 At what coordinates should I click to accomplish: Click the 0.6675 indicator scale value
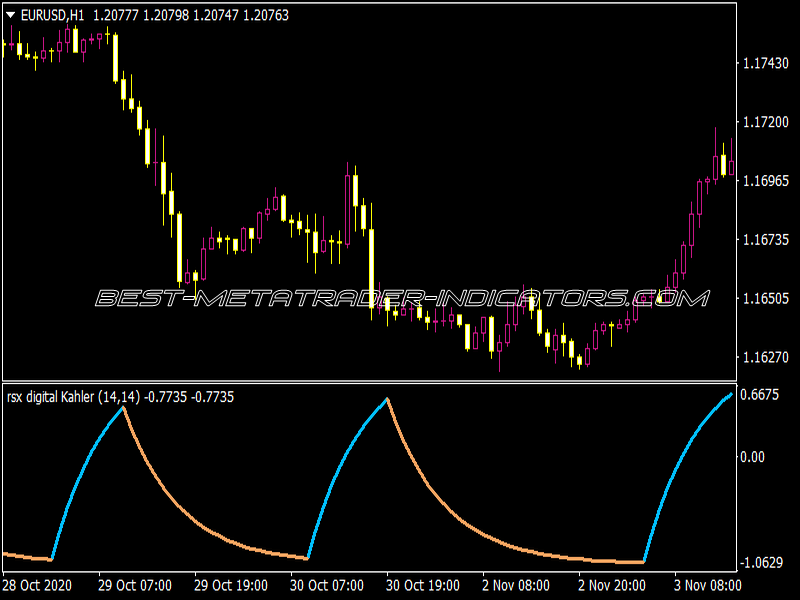760,395
